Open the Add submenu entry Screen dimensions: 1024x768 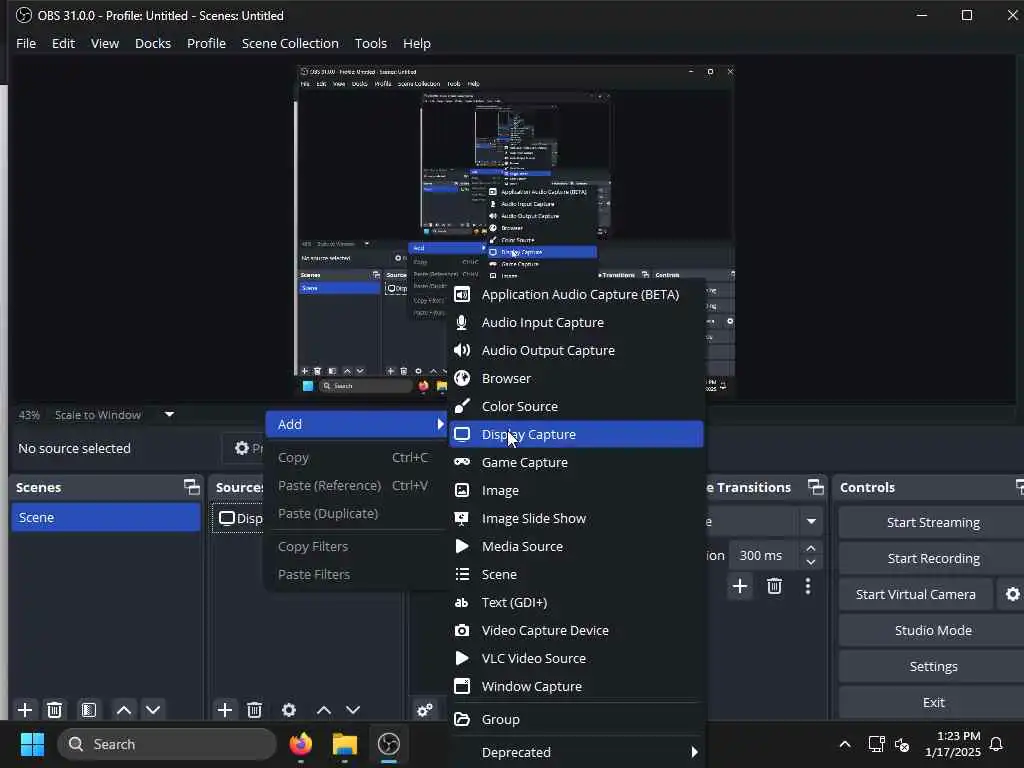click(356, 424)
